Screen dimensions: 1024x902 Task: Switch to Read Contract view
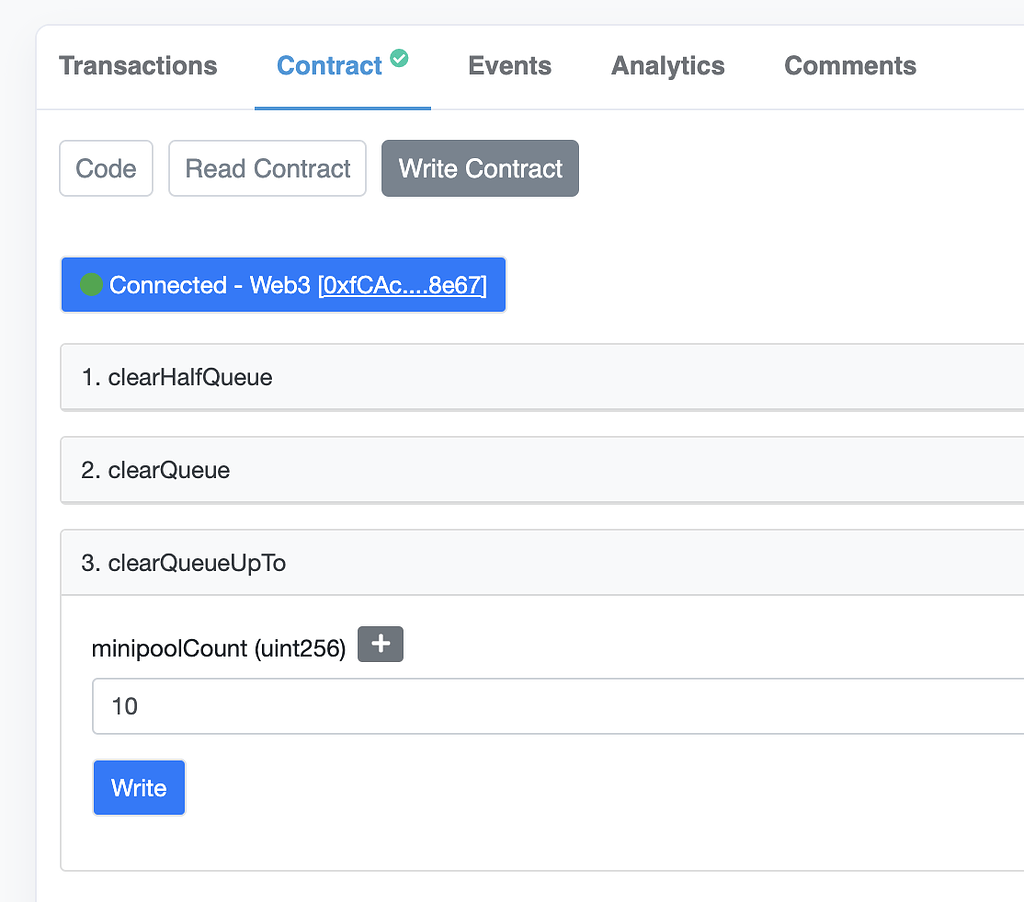point(267,168)
